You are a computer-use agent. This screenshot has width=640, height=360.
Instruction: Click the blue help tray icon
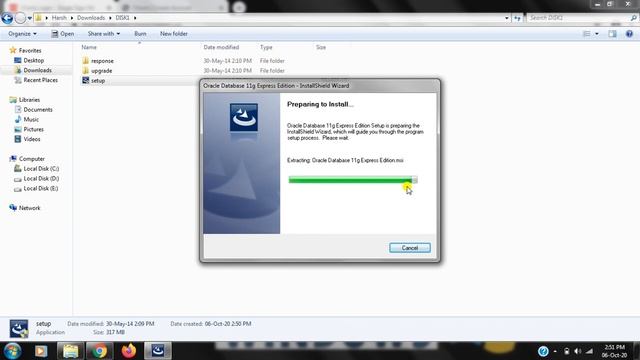(543, 351)
